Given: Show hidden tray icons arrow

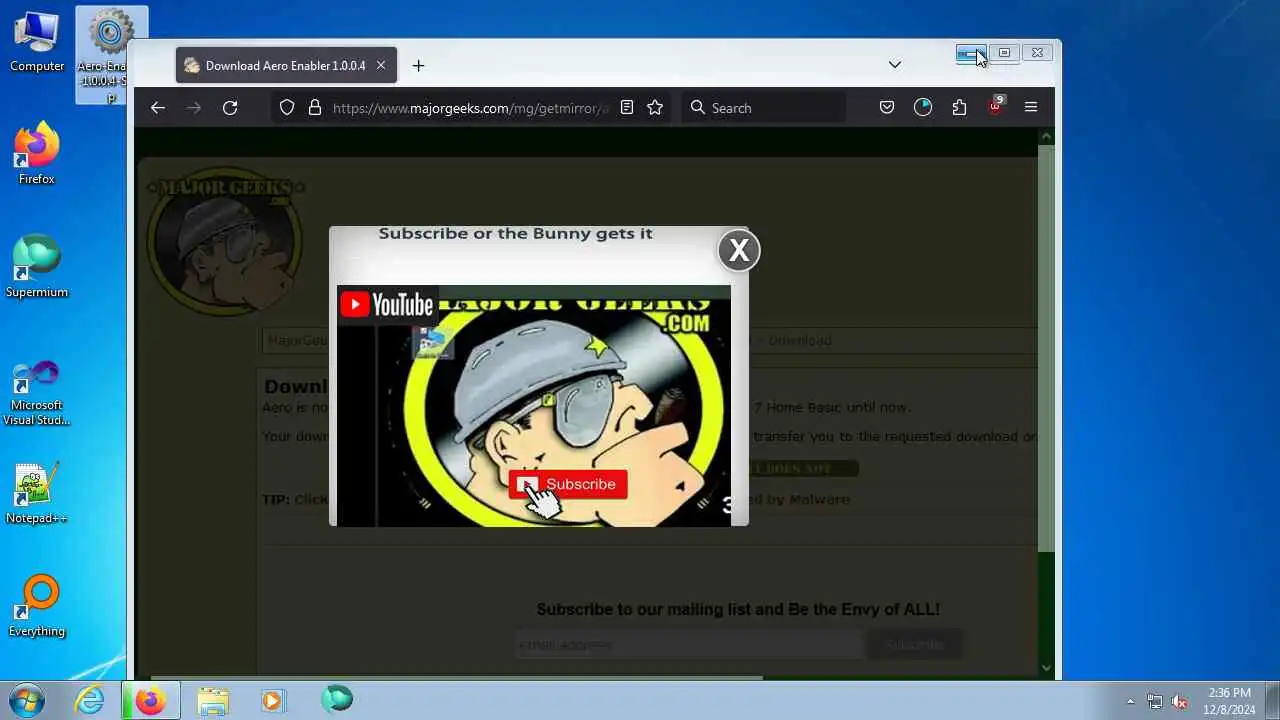Looking at the screenshot, I should tap(1131, 701).
